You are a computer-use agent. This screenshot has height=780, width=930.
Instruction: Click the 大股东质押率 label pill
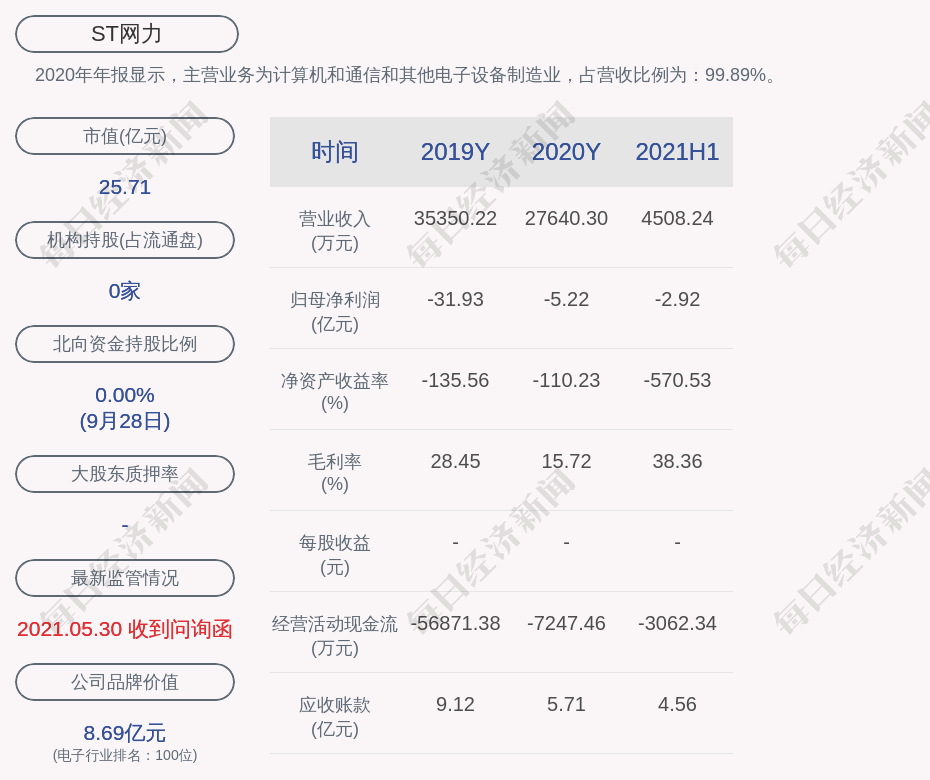click(x=125, y=473)
